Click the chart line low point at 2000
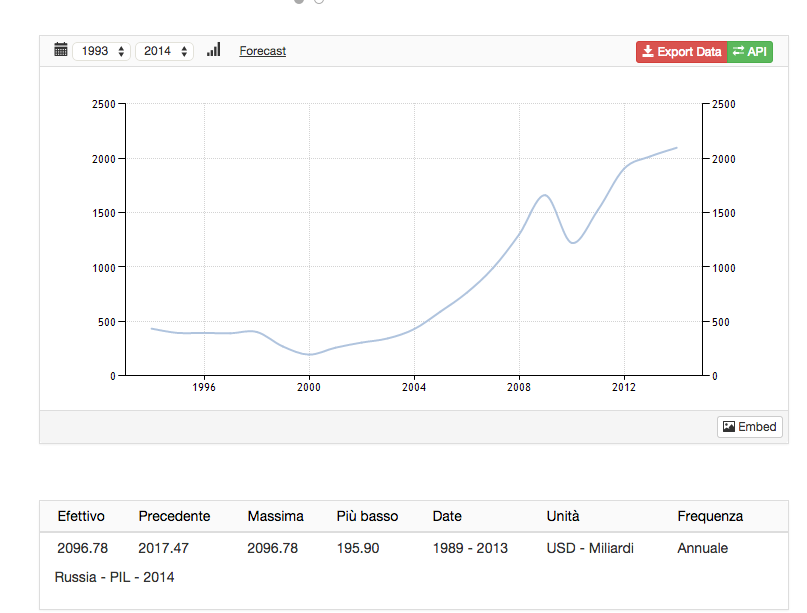This screenshot has height=613, width=807. (x=309, y=354)
